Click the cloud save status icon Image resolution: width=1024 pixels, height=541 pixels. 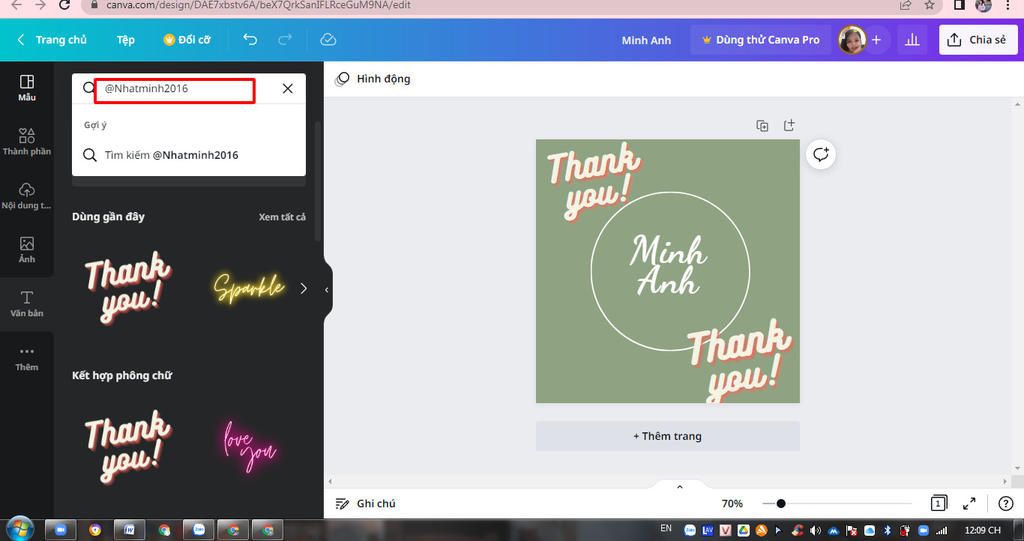coord(328,40)
